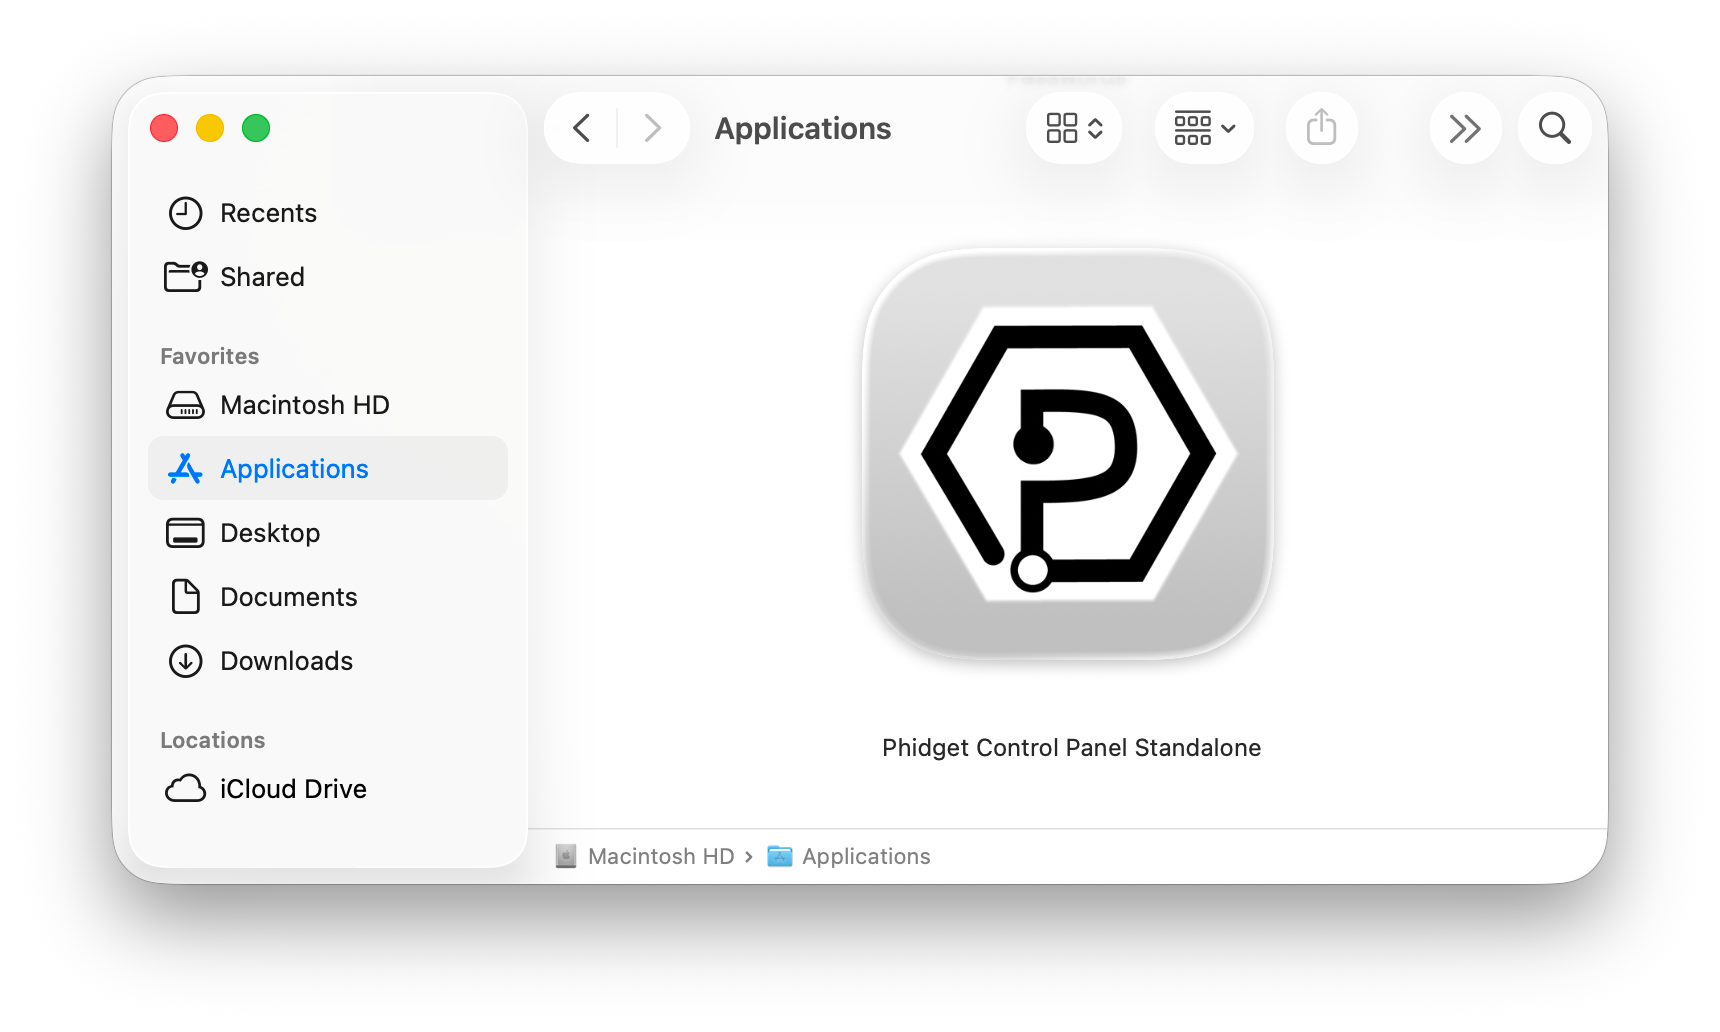This screenshot has height=1032, width=1720.
Task: Expand the group-by options dropdown
Action: pyautogui.click(x=1204, y=128)
